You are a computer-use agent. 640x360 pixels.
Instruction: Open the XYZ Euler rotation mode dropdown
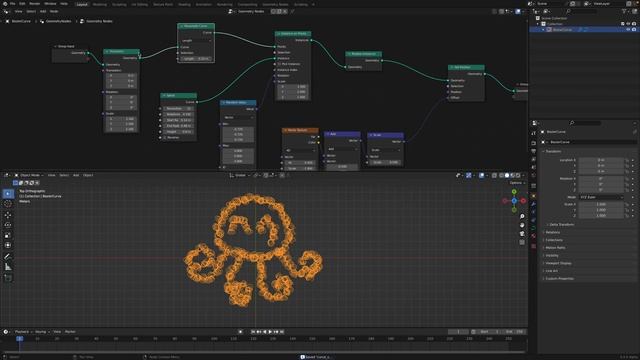point(601,197)
